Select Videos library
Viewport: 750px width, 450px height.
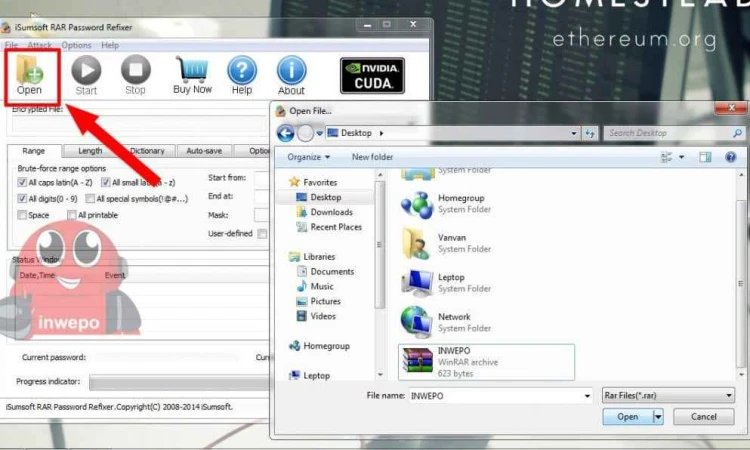coord(323,316)
